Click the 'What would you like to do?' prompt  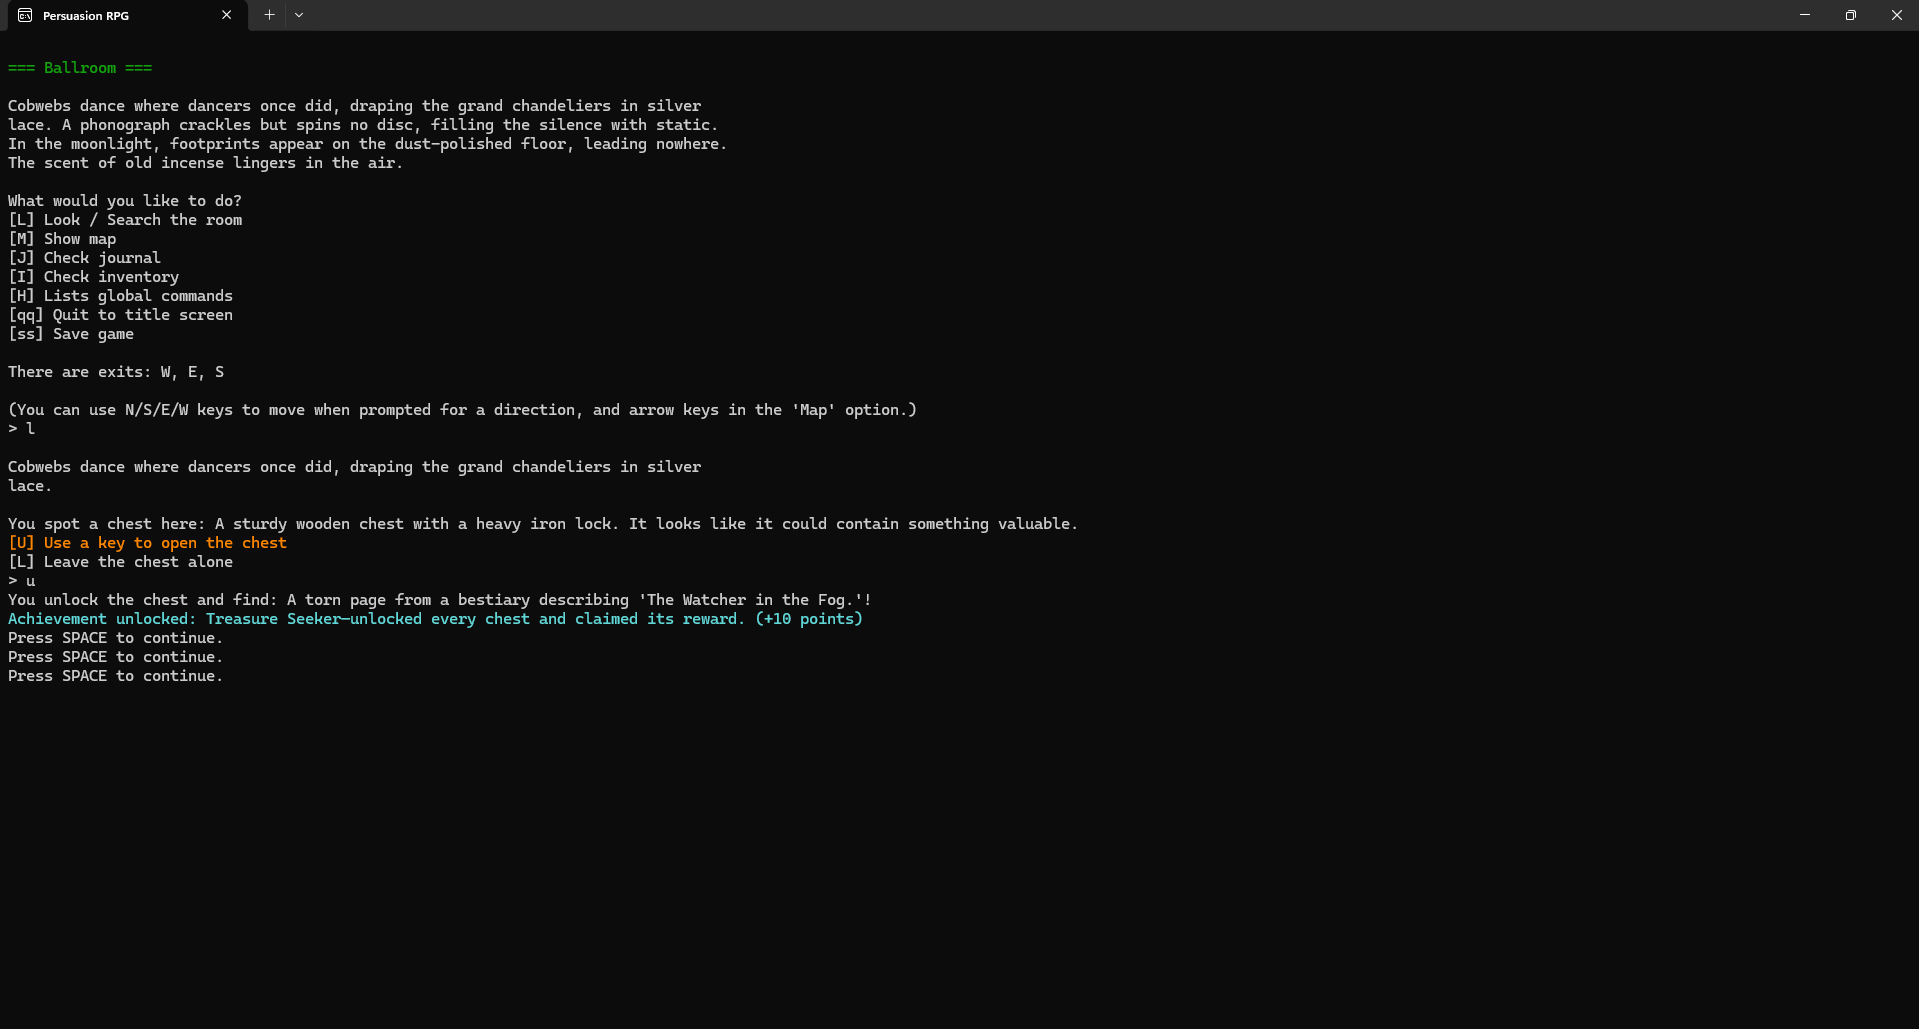tap(125, 201)
